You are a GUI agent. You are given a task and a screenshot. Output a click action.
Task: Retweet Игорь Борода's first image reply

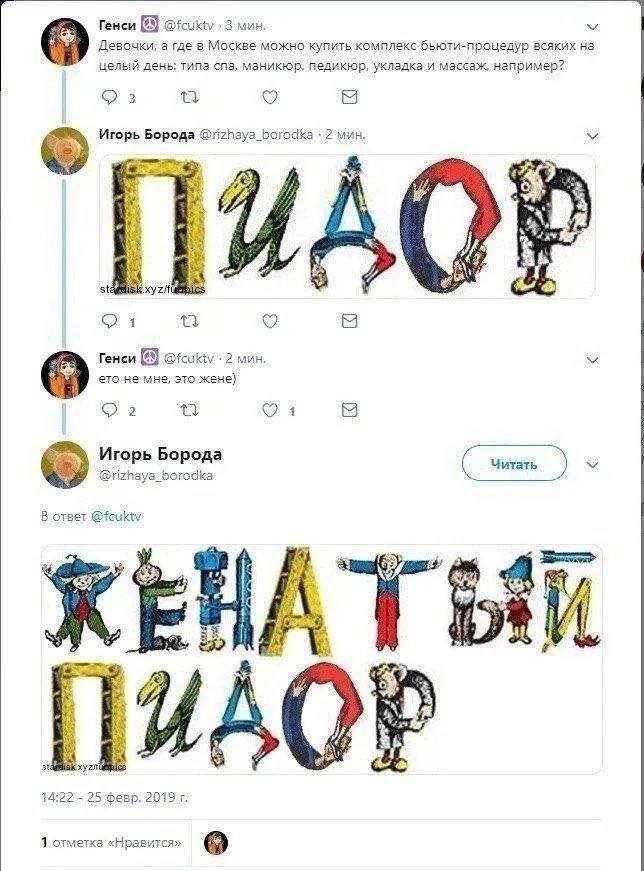(188, 321)
